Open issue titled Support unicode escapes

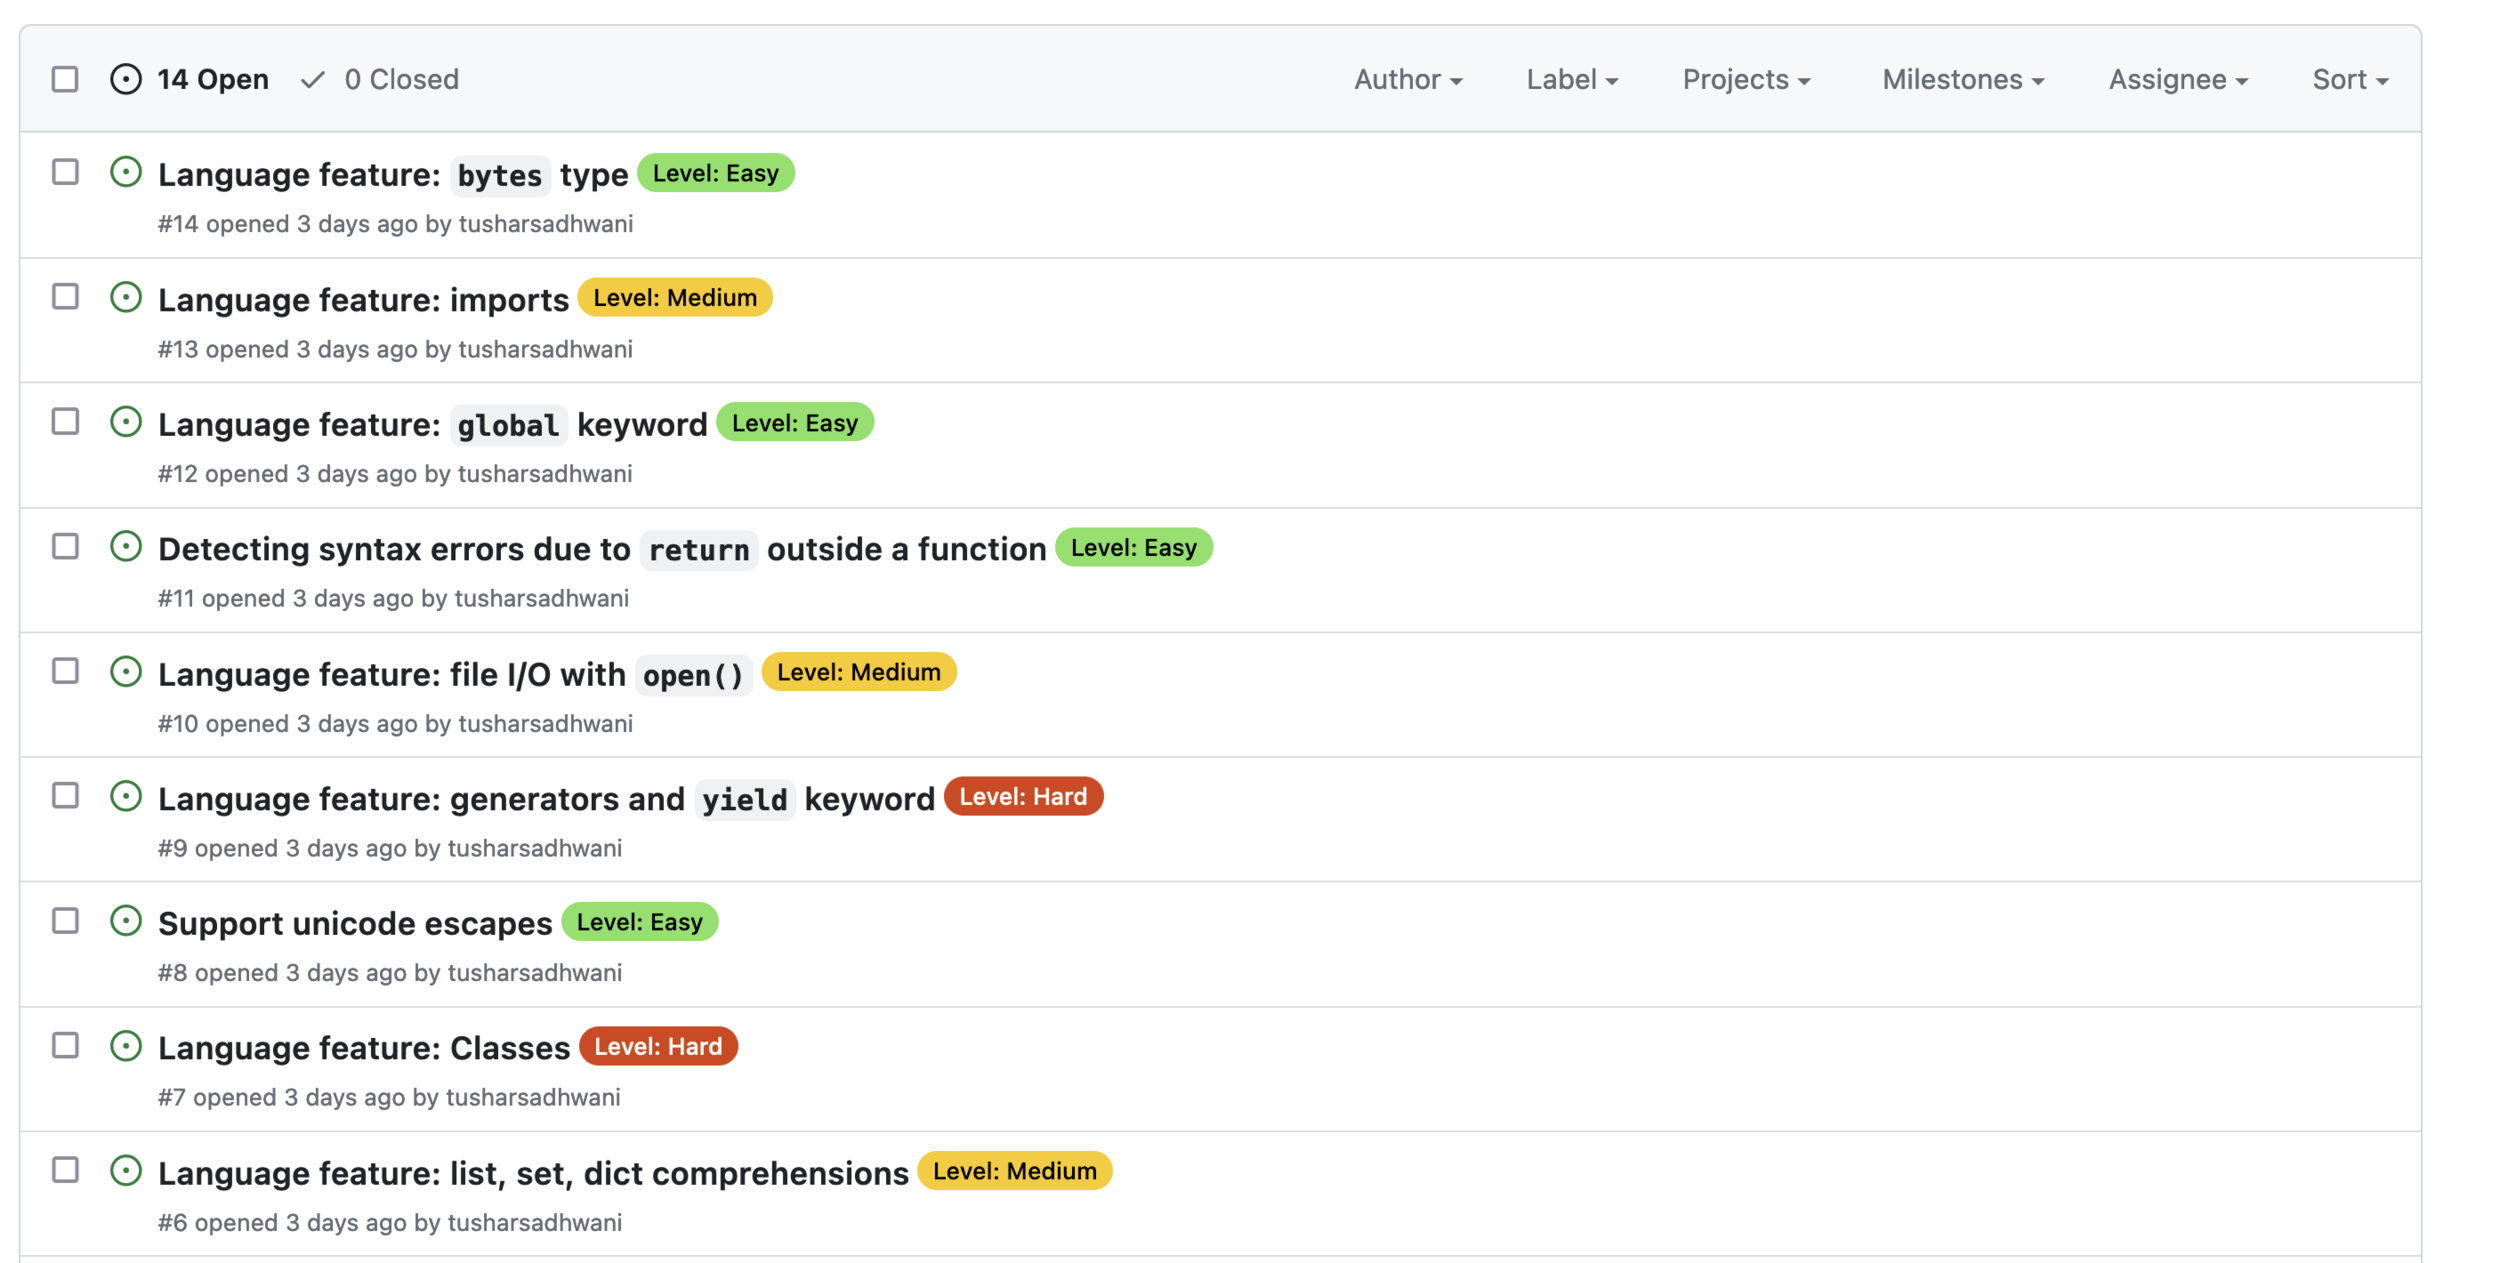pos(355,924)
